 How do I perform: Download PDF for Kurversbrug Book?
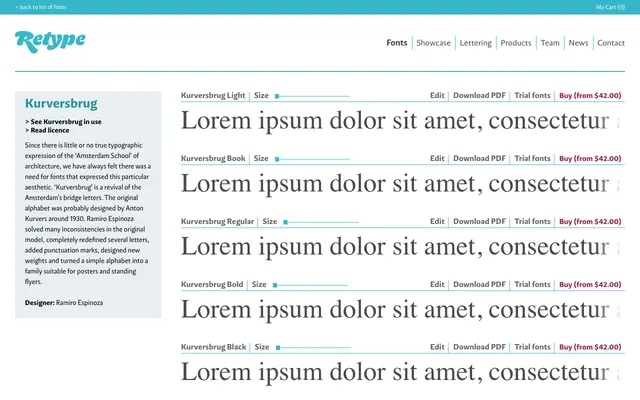click(480, 158)
